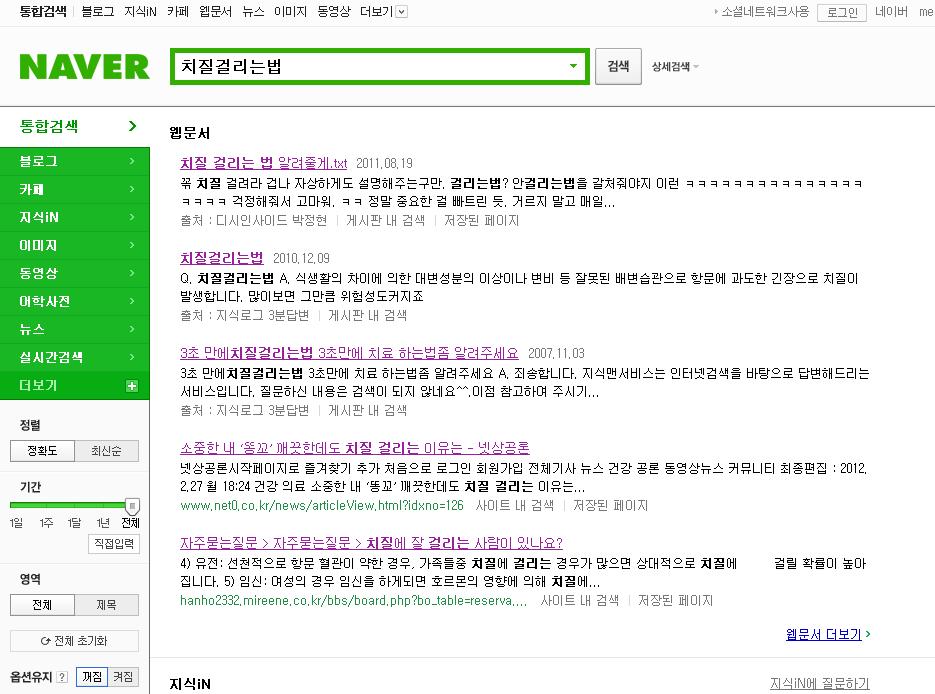935x694 pixels.
Task: Click the 직접입력 date button
Action: [114, 544]
